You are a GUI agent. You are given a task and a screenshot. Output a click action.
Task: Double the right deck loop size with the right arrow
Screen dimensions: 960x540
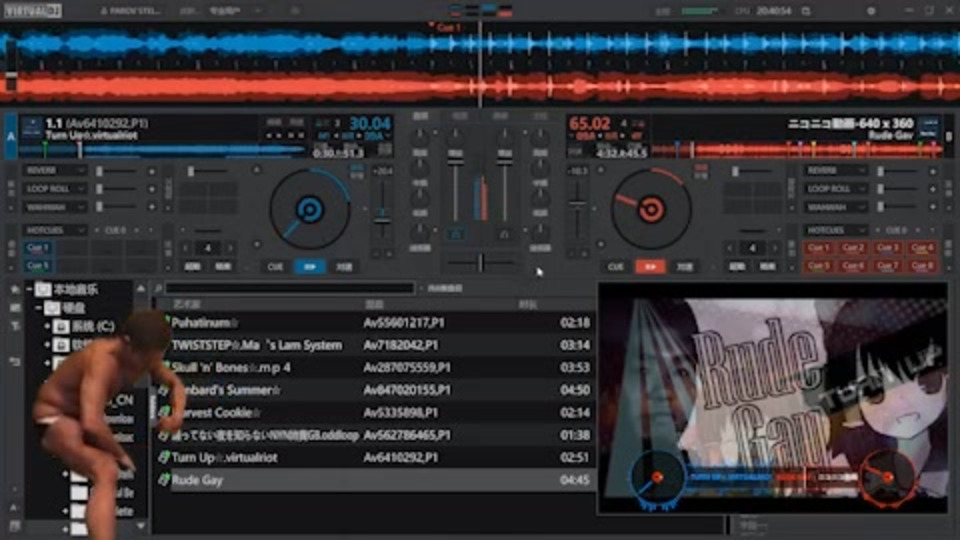(x=774, y=248)
